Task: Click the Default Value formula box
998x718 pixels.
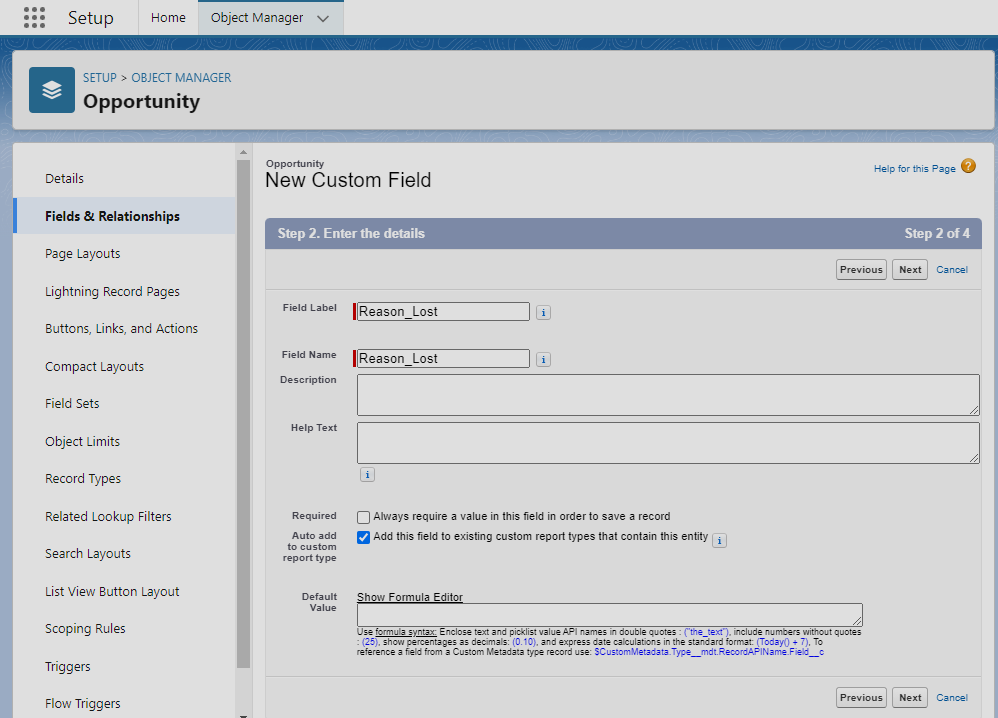Action: coord(610,615)
